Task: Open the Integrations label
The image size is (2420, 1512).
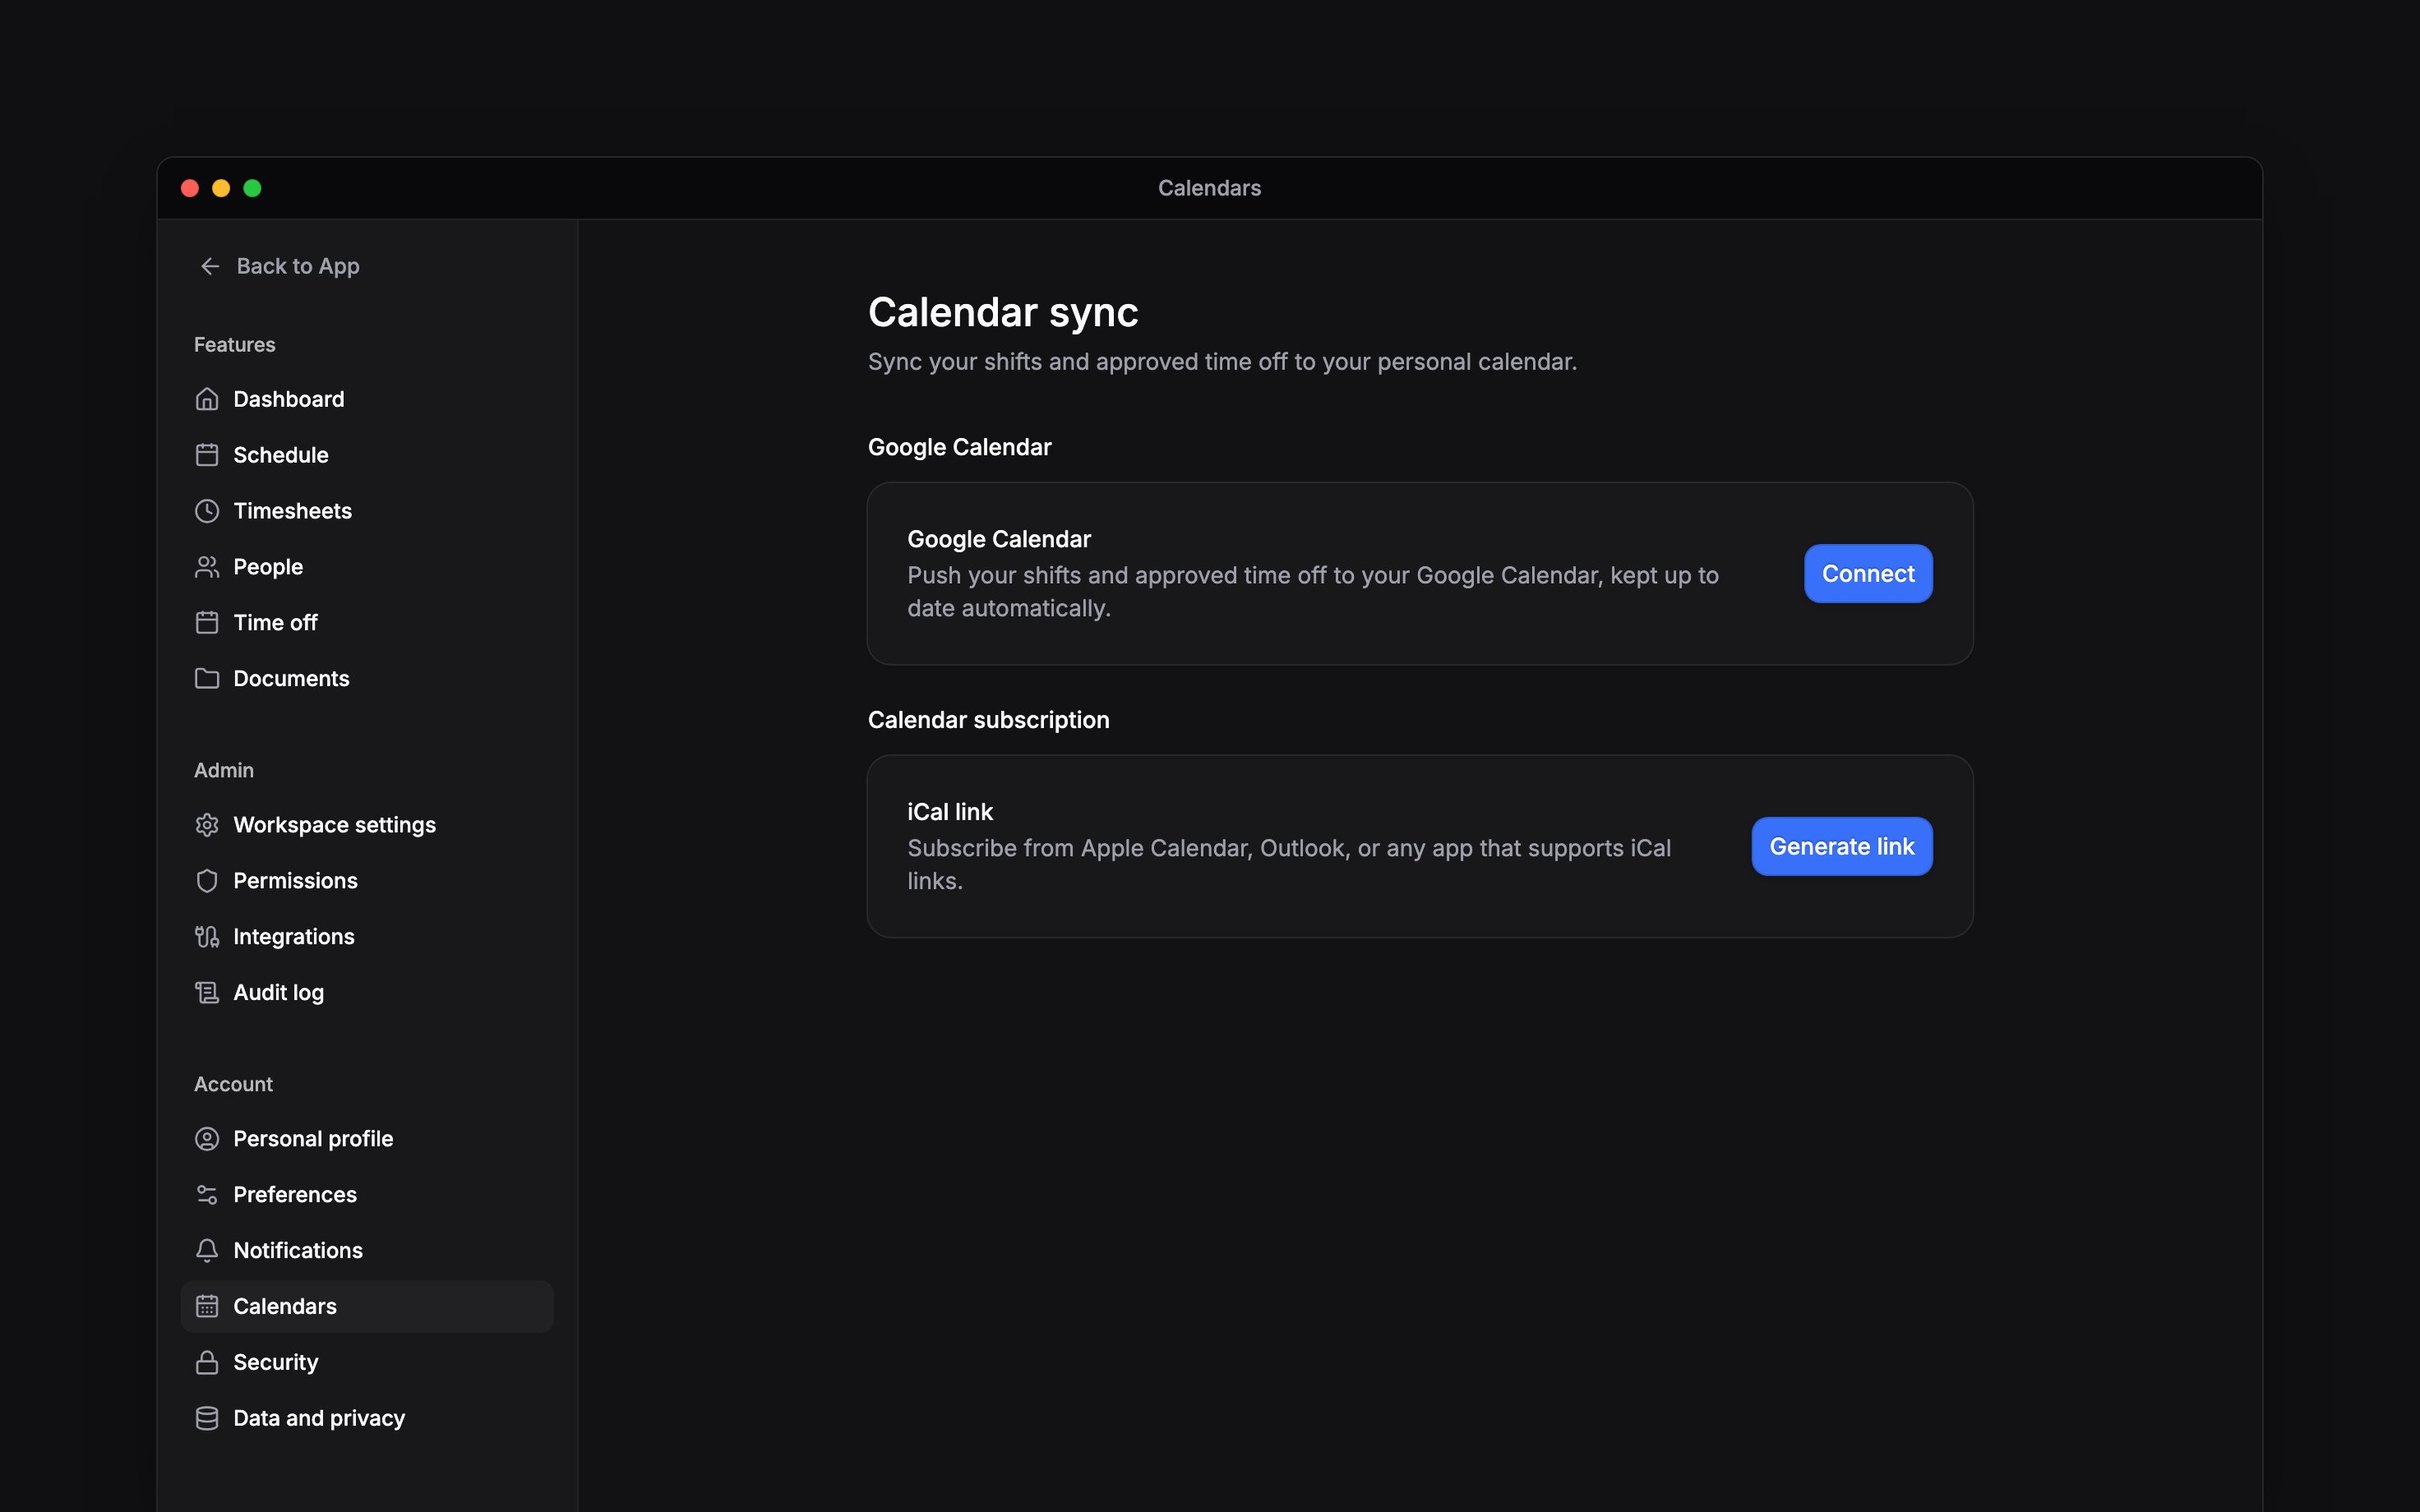Action: (294, 937)
